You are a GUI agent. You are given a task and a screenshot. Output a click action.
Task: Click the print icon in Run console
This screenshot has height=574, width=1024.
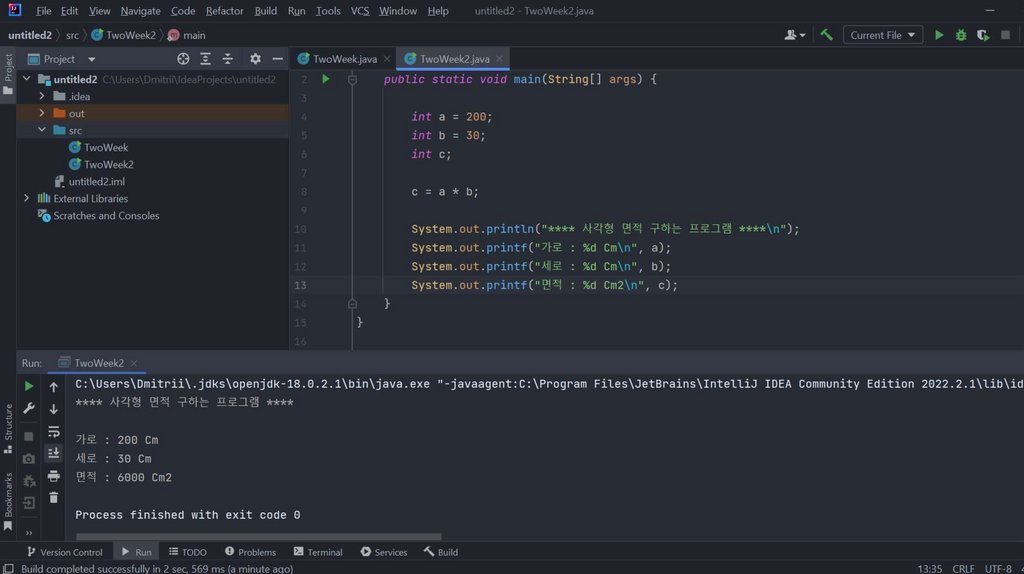coord(54,476)
